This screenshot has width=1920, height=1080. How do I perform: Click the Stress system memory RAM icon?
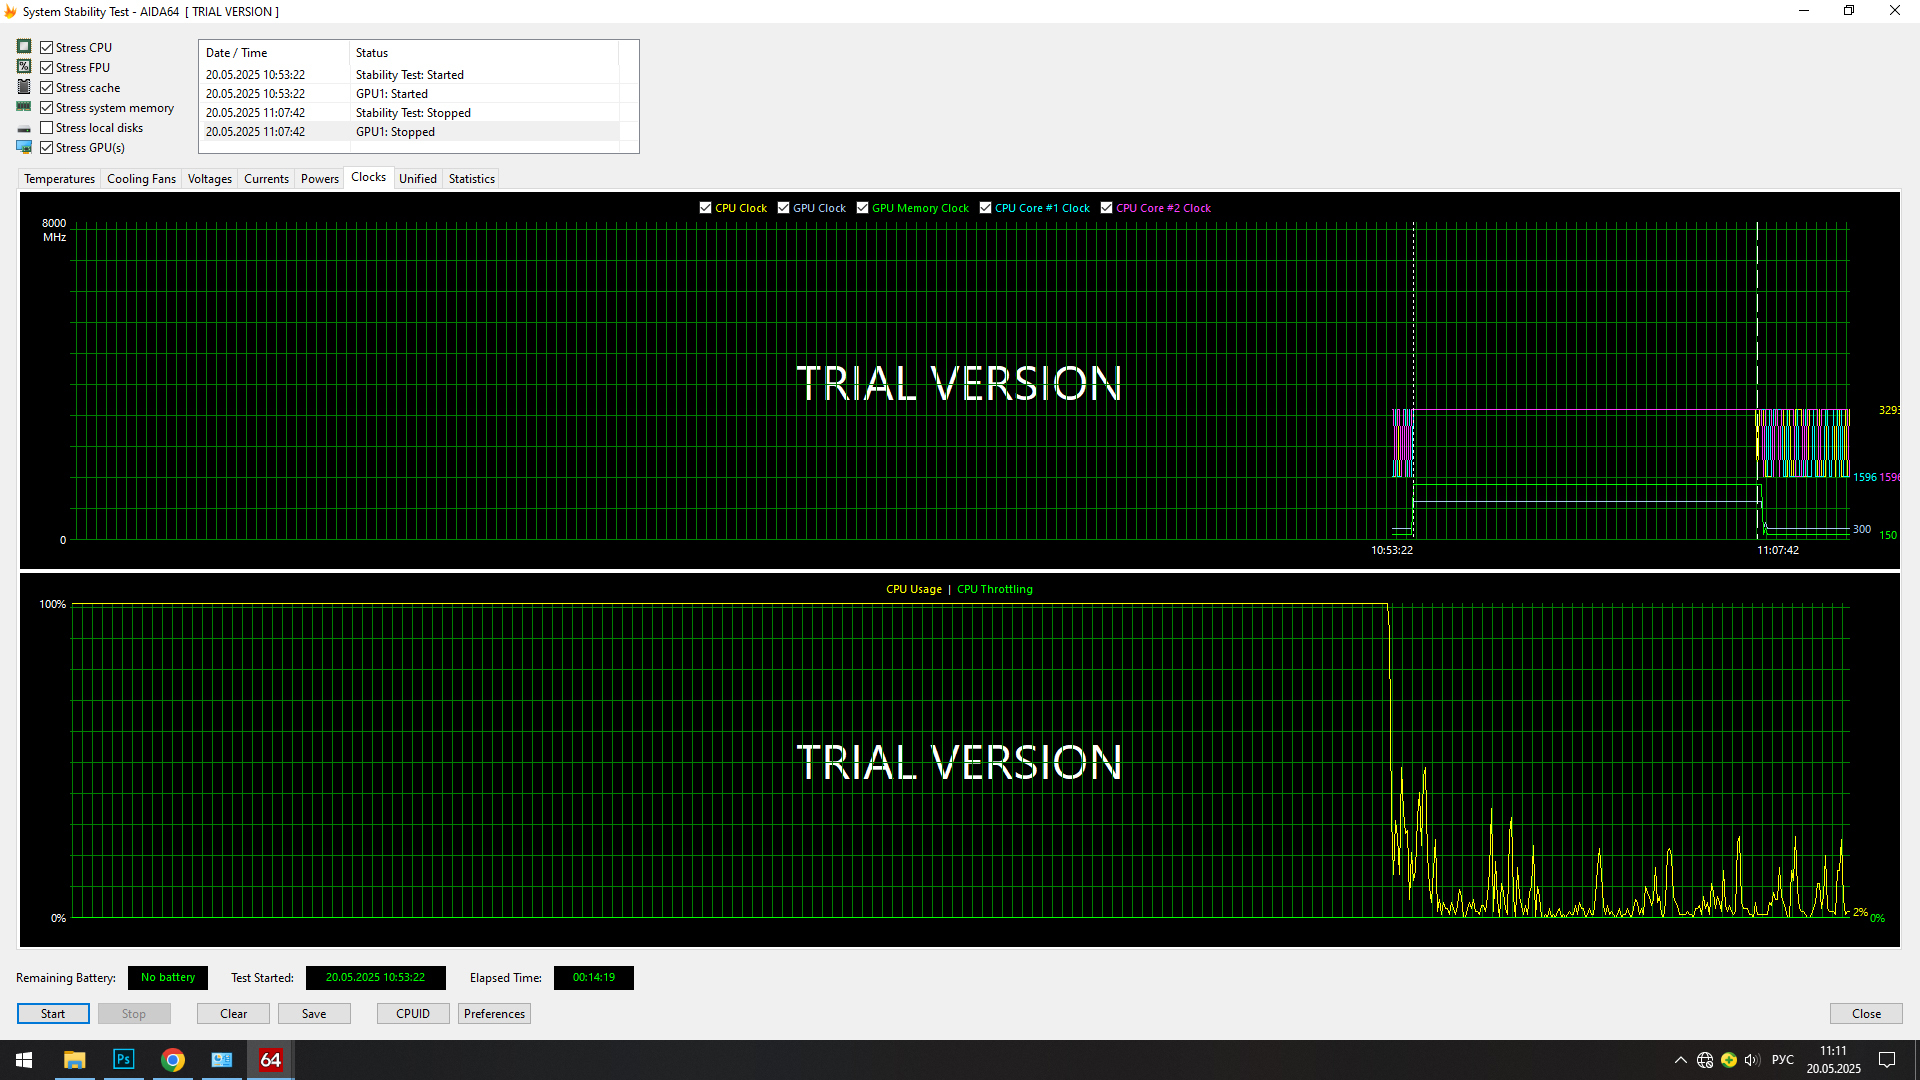24,107
